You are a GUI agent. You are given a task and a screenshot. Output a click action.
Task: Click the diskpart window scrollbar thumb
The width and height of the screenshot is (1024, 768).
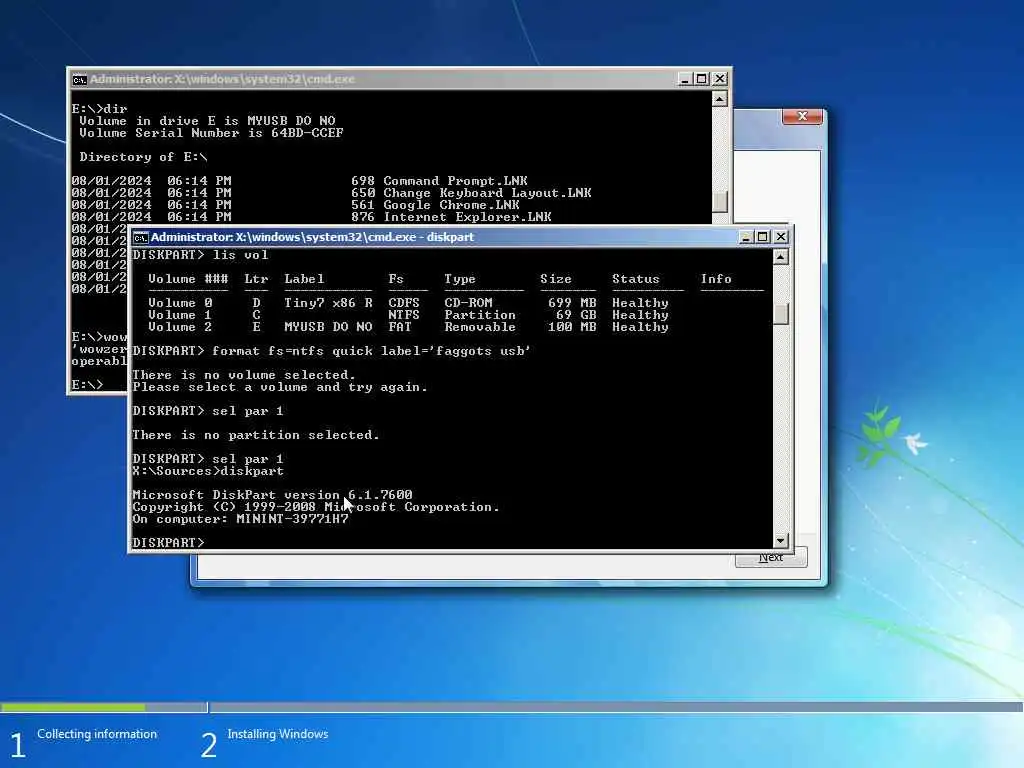[x=780, y=313]
